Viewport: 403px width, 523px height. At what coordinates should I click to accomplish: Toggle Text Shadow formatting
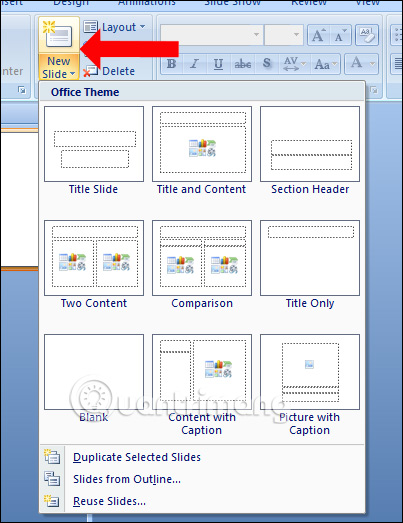pos(267,63)
